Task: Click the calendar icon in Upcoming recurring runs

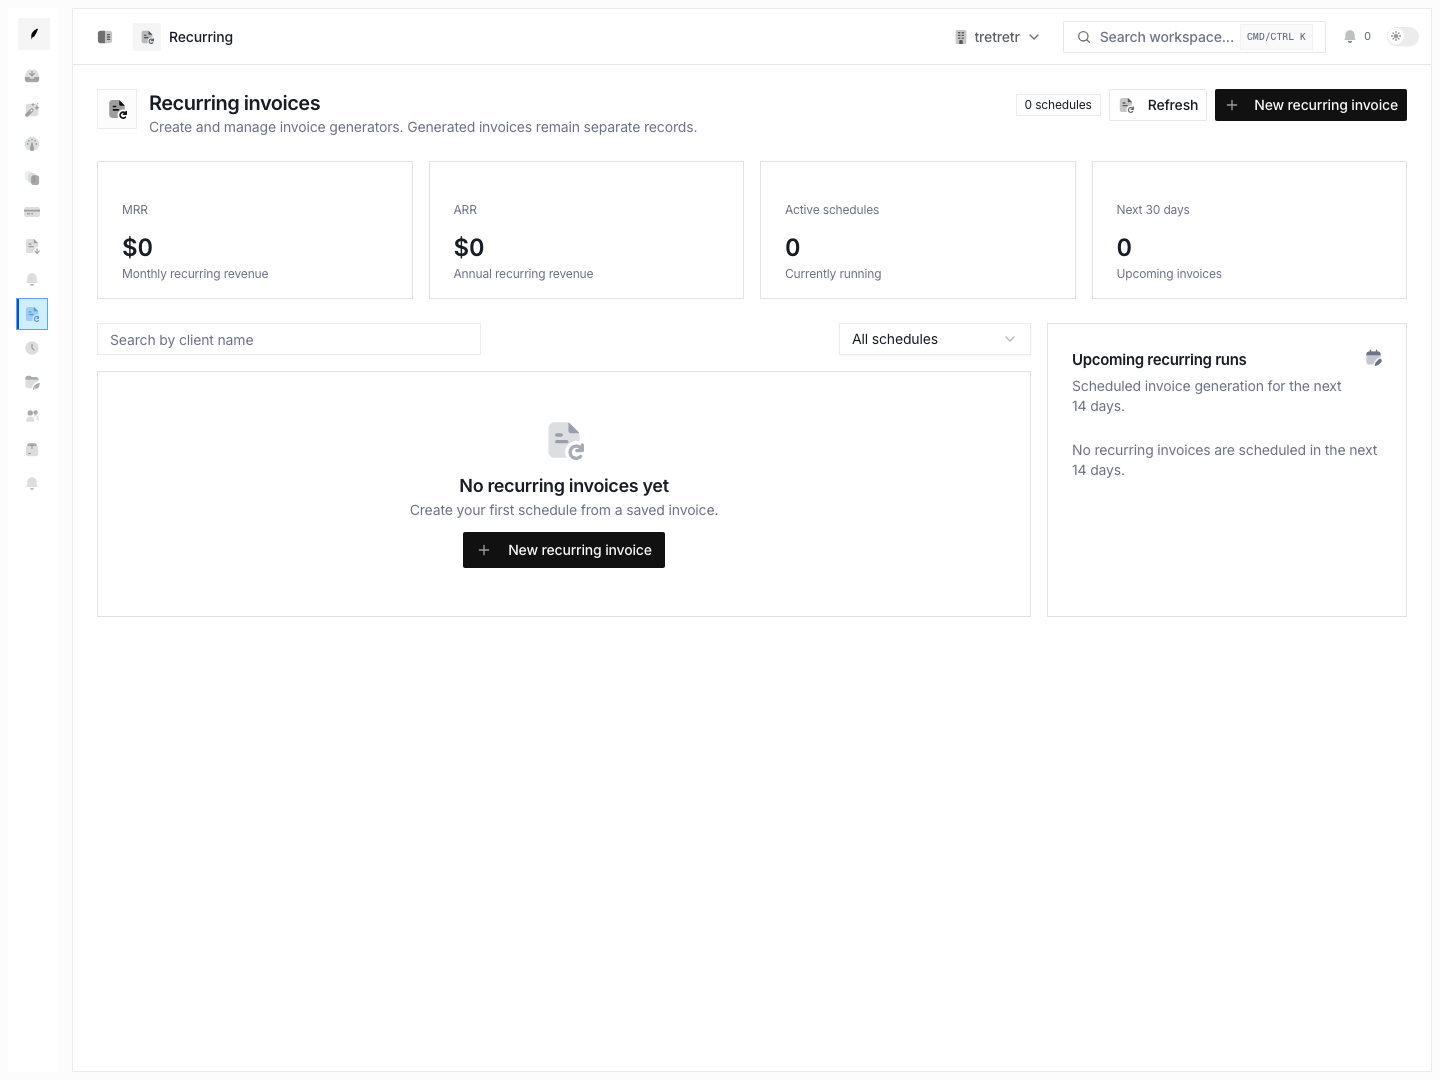Action: click(x=1374, y=358)
